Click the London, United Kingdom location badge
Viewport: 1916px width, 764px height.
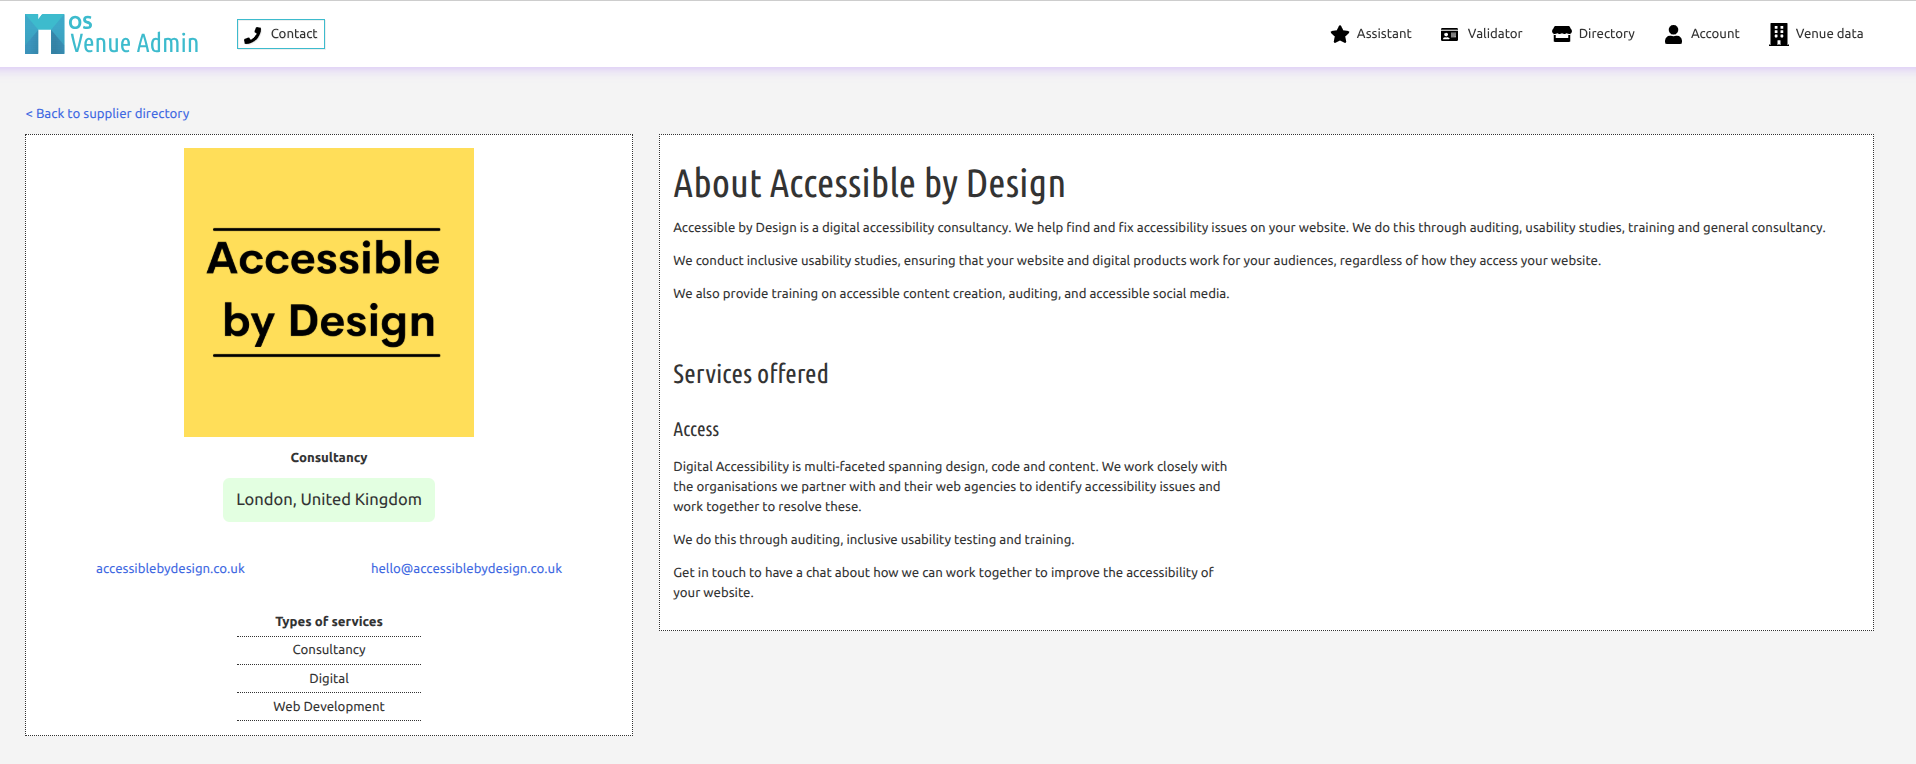329,500
